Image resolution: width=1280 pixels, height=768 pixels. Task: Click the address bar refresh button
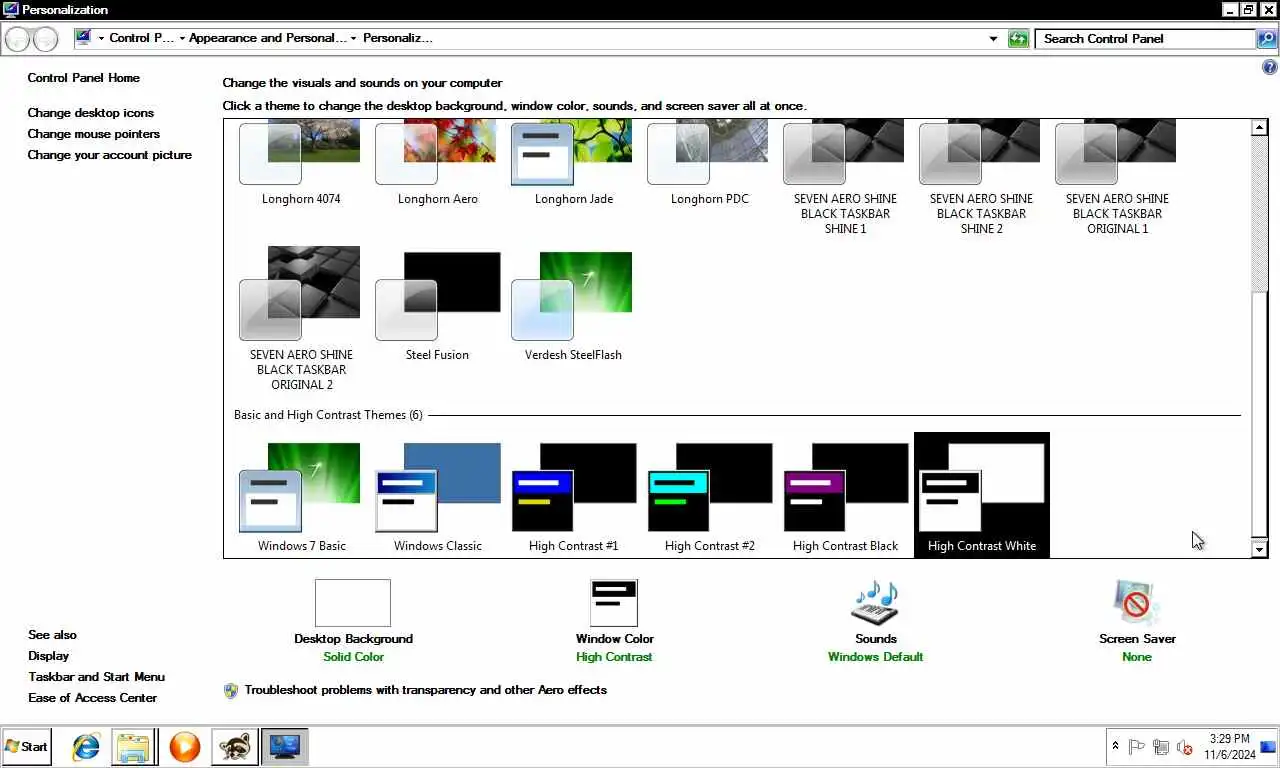1018,39
